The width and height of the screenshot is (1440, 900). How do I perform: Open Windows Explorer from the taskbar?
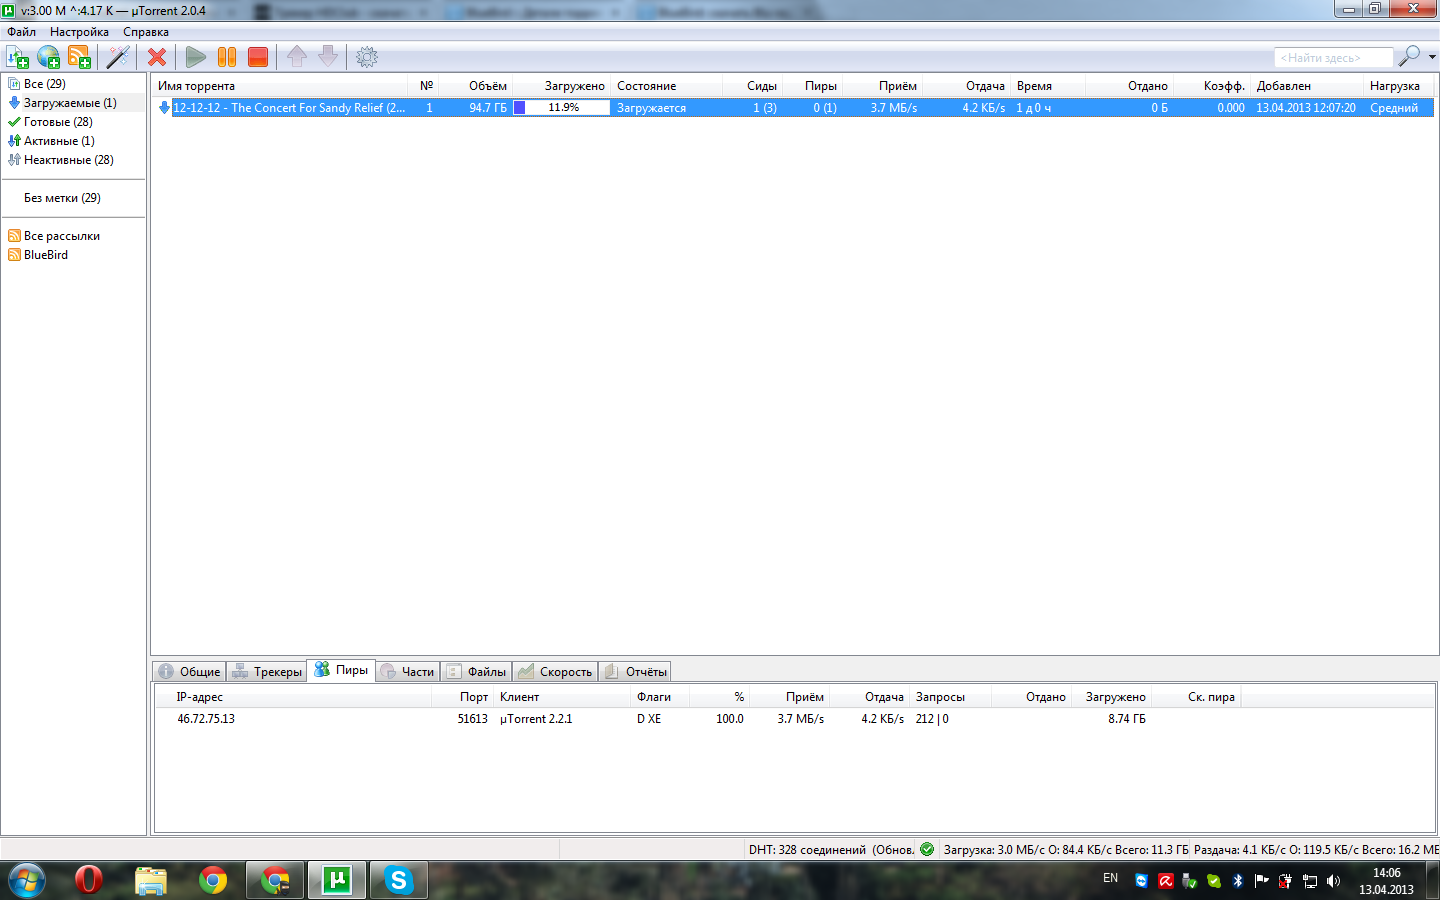click(x=151, y=881)
